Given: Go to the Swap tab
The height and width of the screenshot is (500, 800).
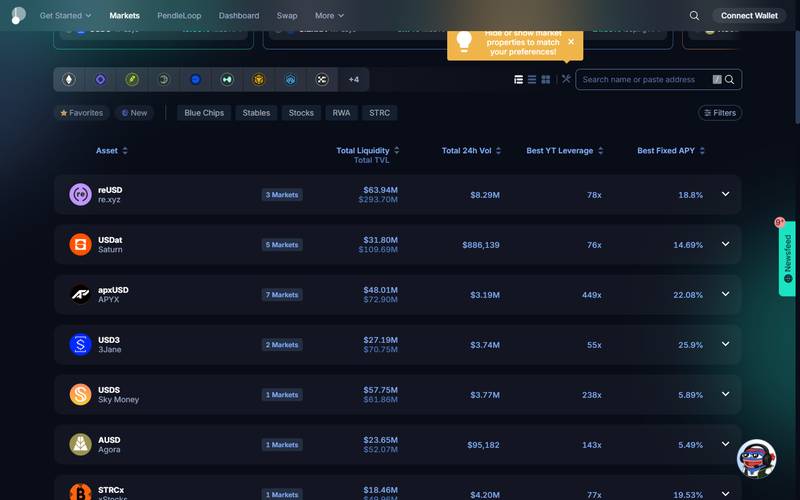Looking at the screenshot, I should click(x=287, y=16).
